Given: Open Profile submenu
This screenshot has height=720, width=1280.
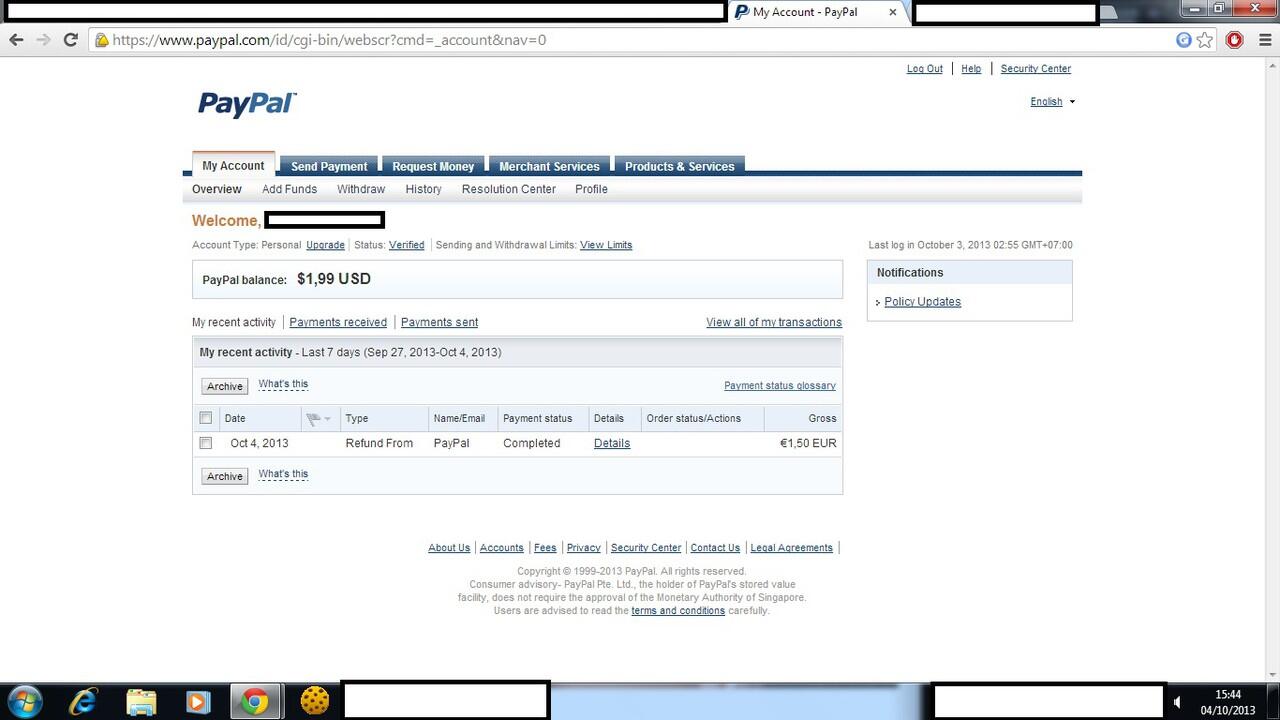Looking at the screenshot, I should (x=591, y=189).
